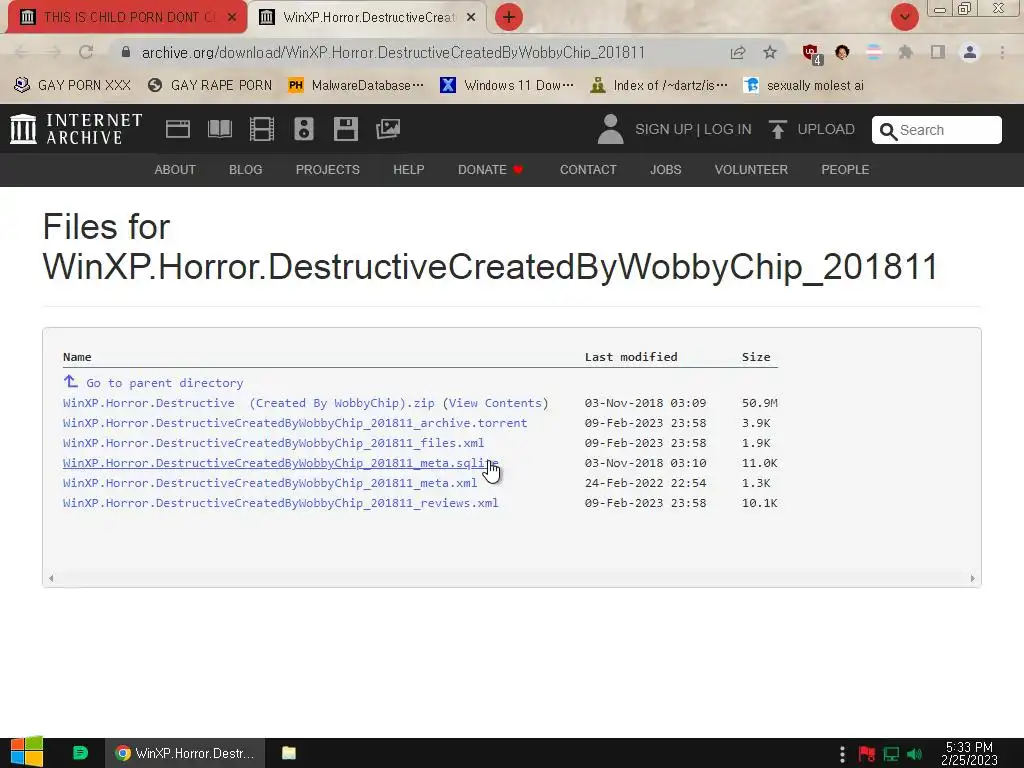Open the BLOG menu item
1024x768 pixels.
246,170
